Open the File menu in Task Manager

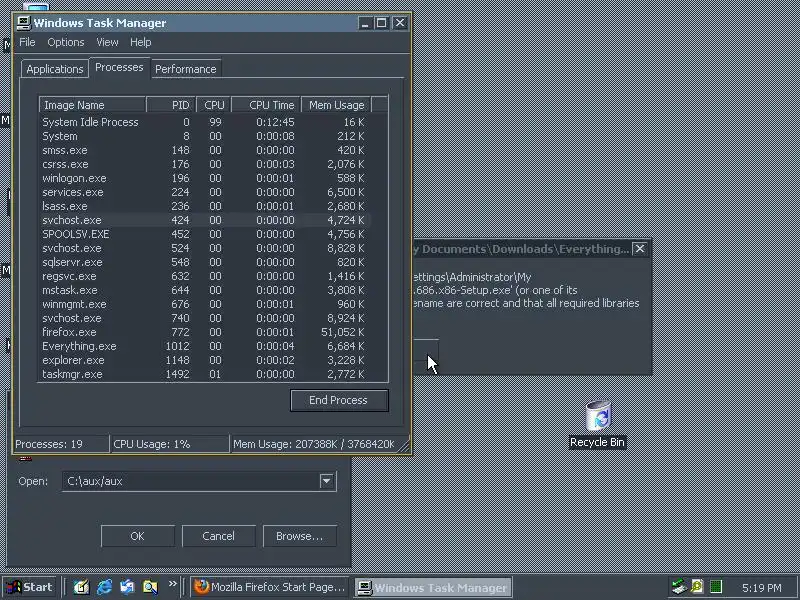pyautogui.click(x=27, y=42)
